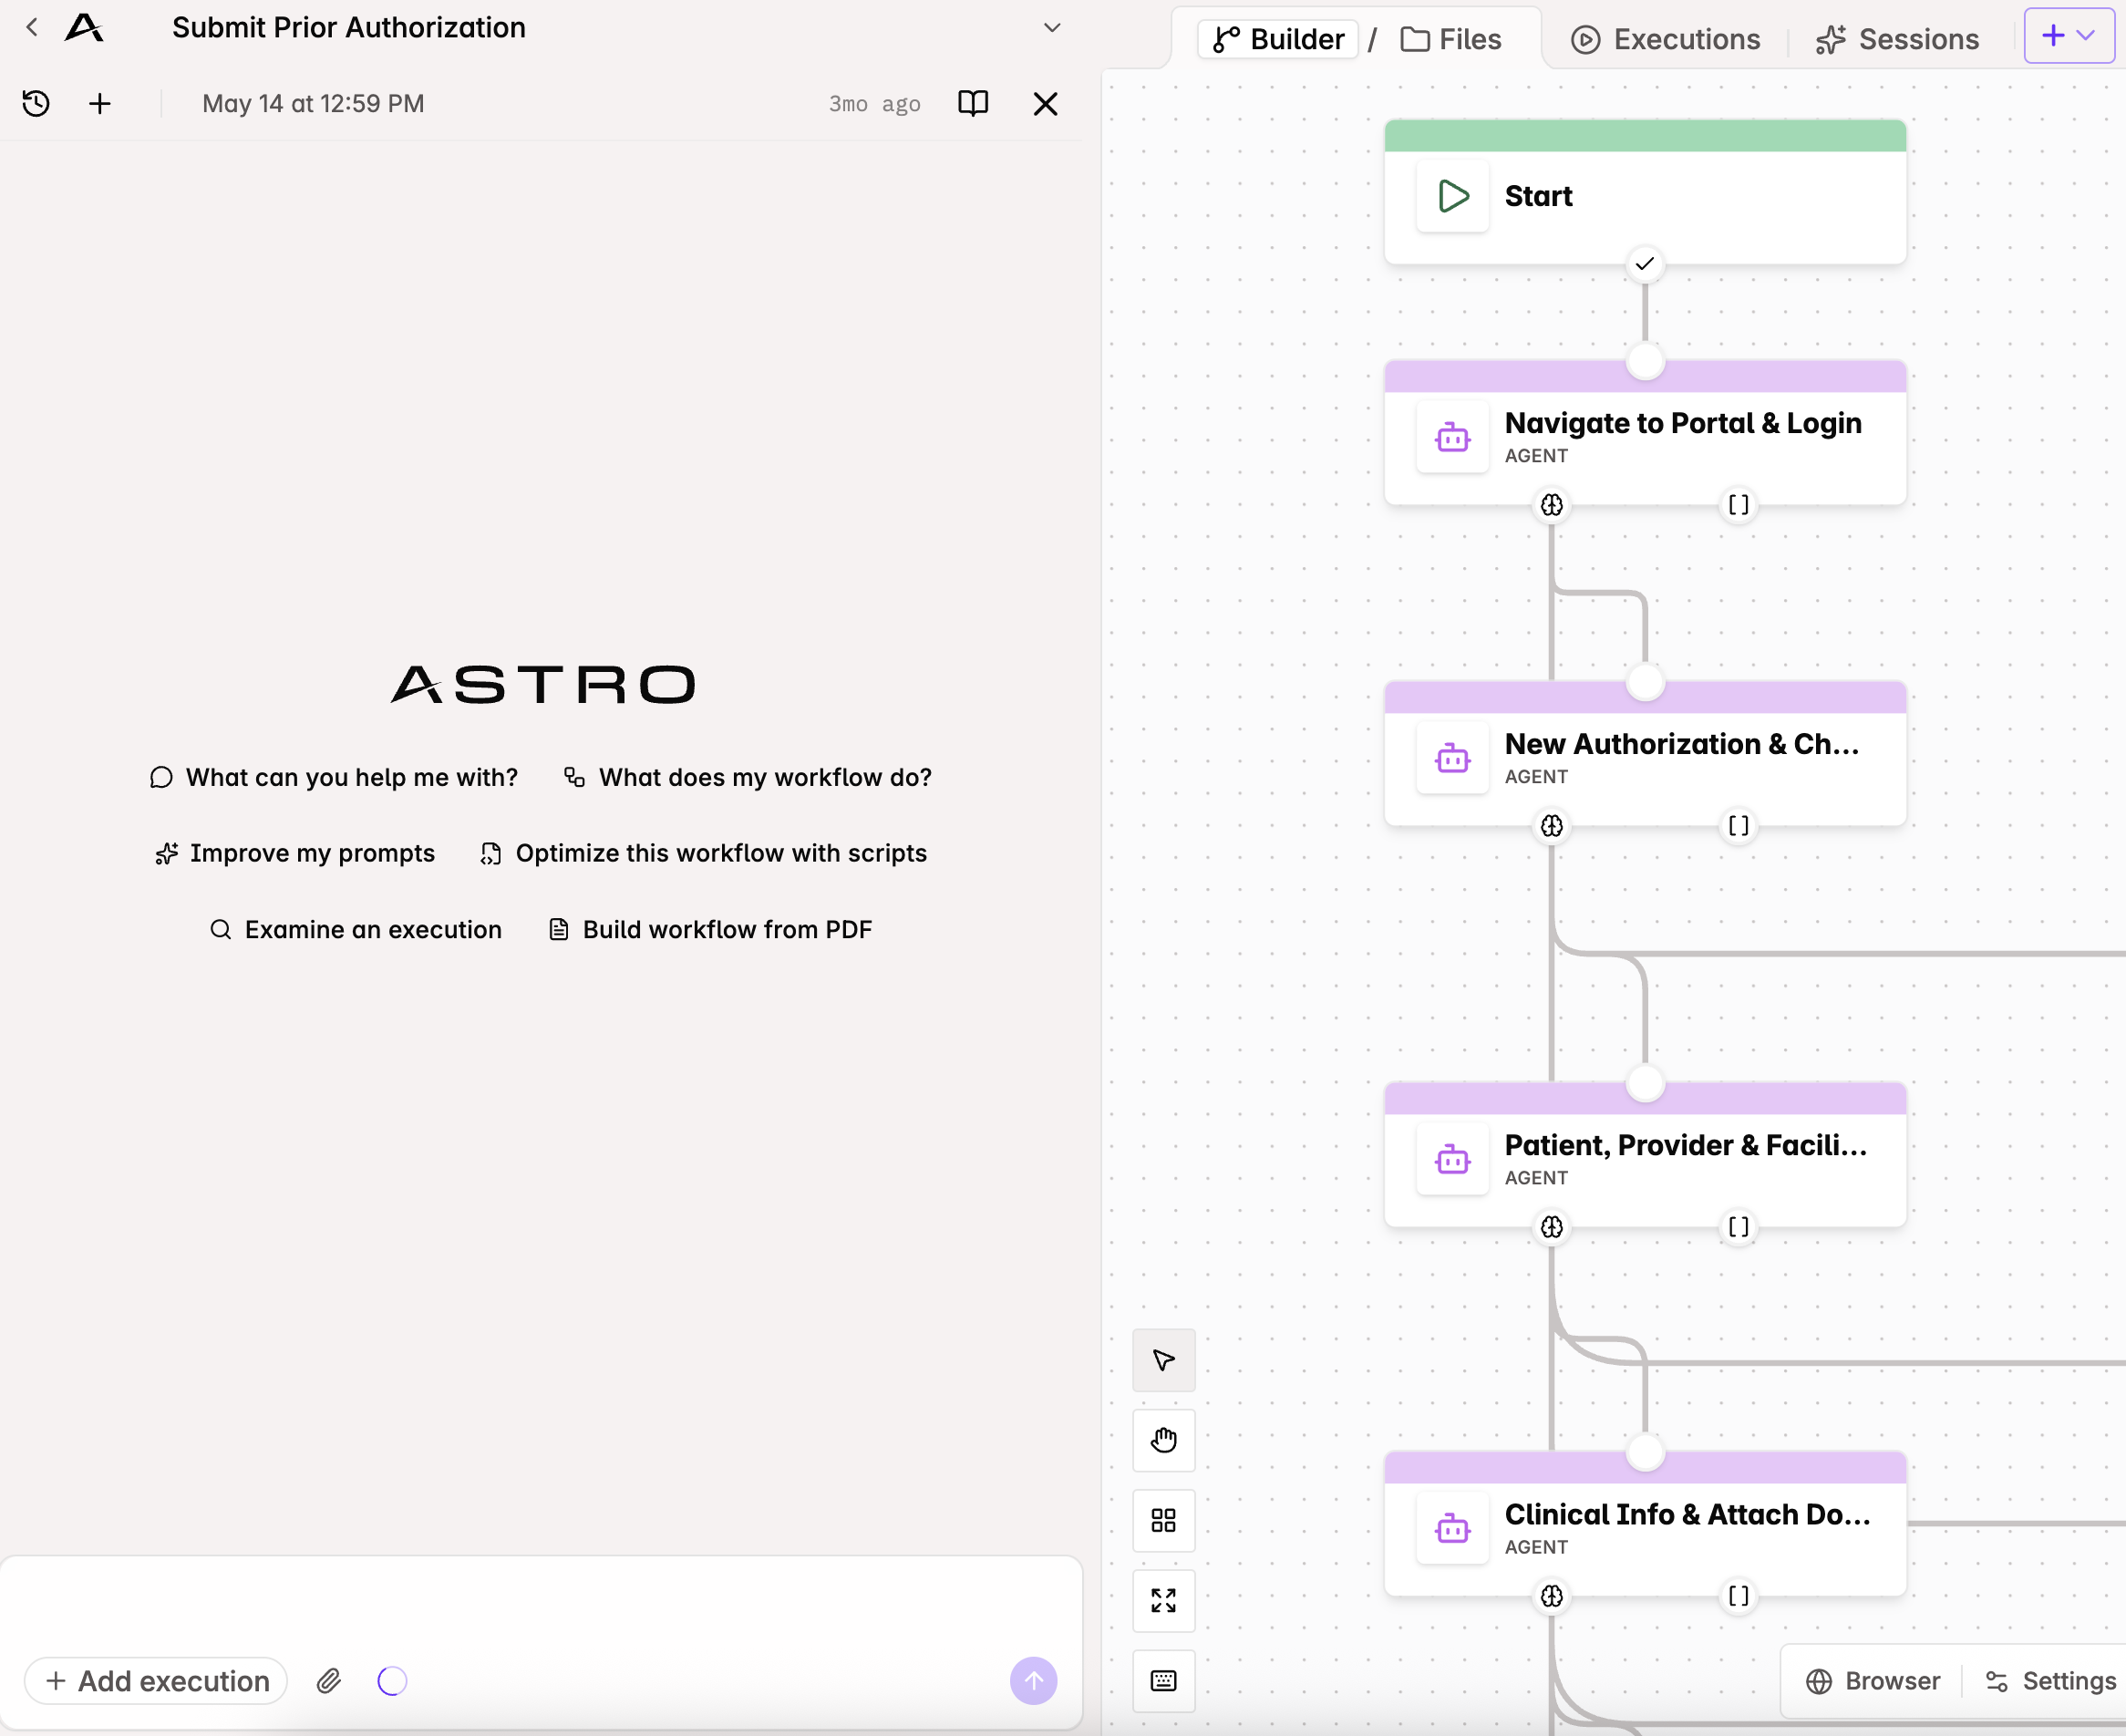
Task: Click brain icon under Clinical Info node
Action: pos(1551,1596)
